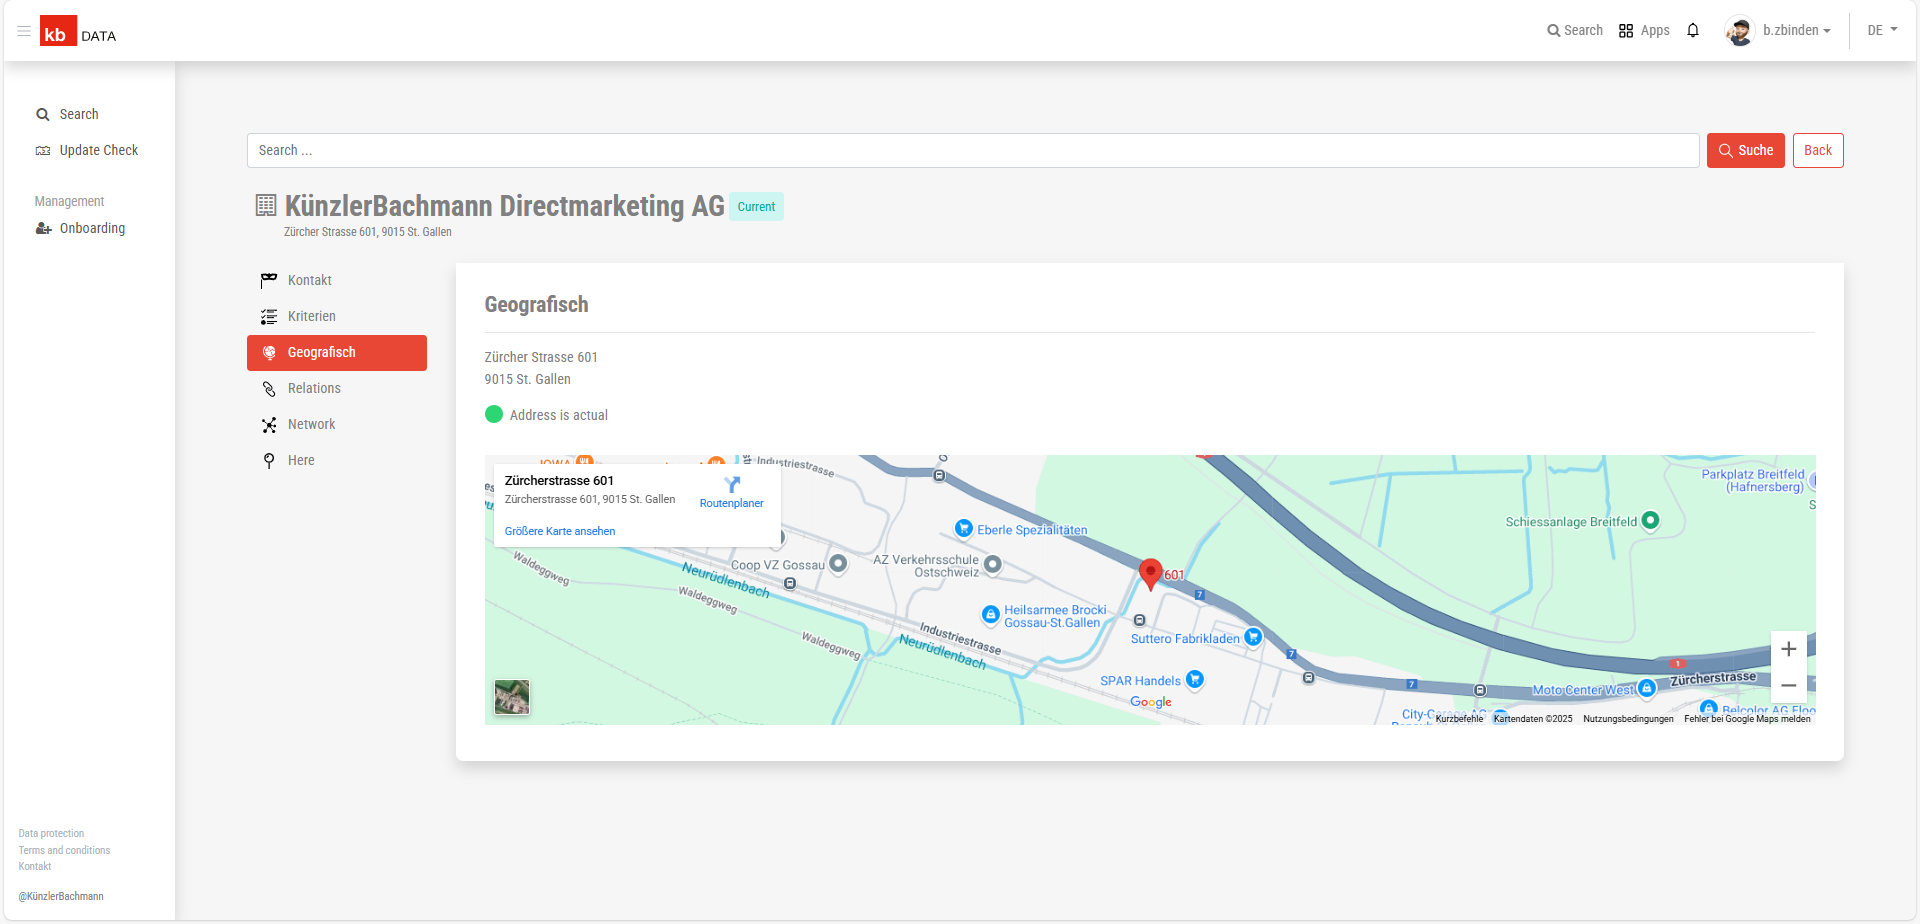The height and width of the screenshot is (924, 1920).
Task: Click Fehler bei Google Maps melden
Action: pos(1747,719)
